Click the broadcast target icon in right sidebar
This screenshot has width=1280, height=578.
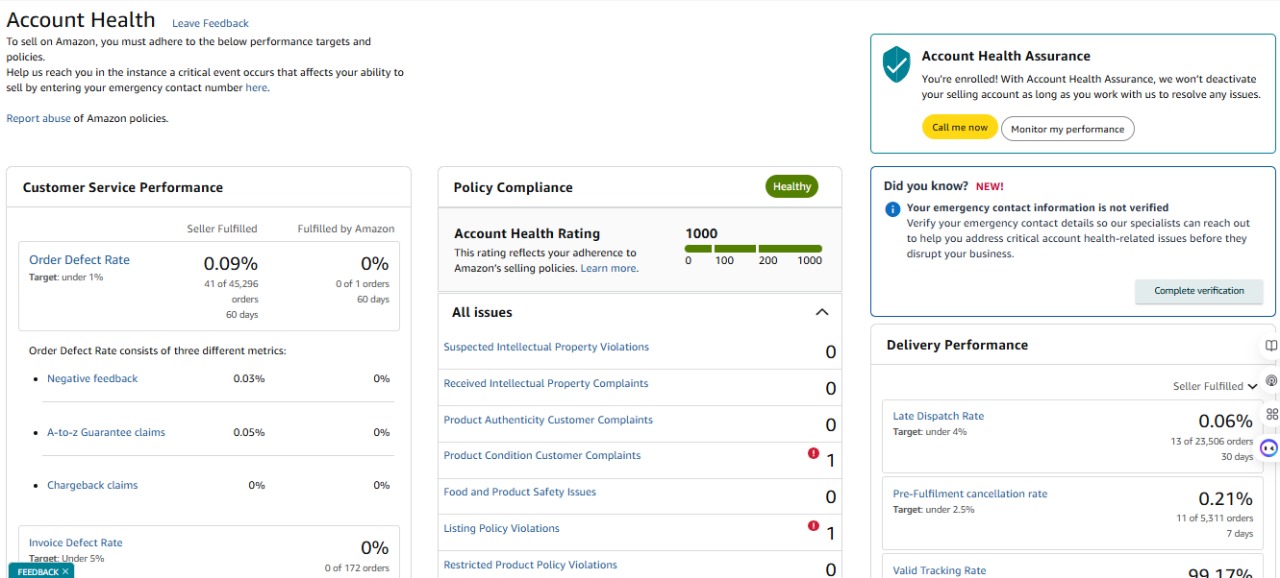[1271, 380]
